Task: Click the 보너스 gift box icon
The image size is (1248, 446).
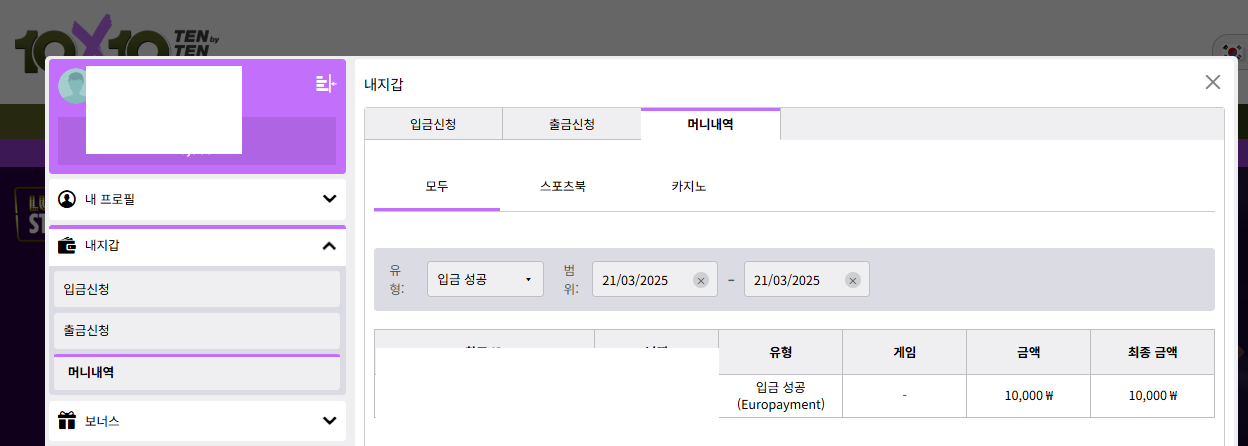Action: (x=67, y=420)
